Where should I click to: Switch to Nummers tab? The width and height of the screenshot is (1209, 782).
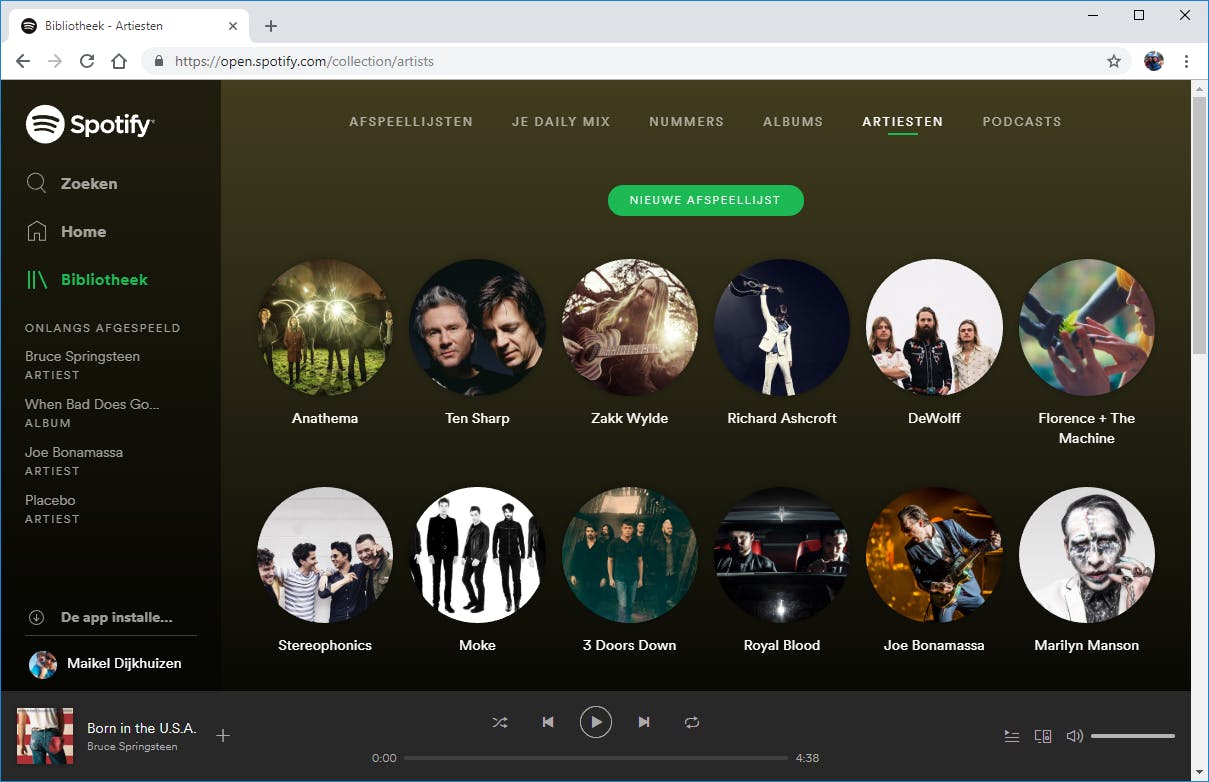pyautogui.click(x=686, y=121)
